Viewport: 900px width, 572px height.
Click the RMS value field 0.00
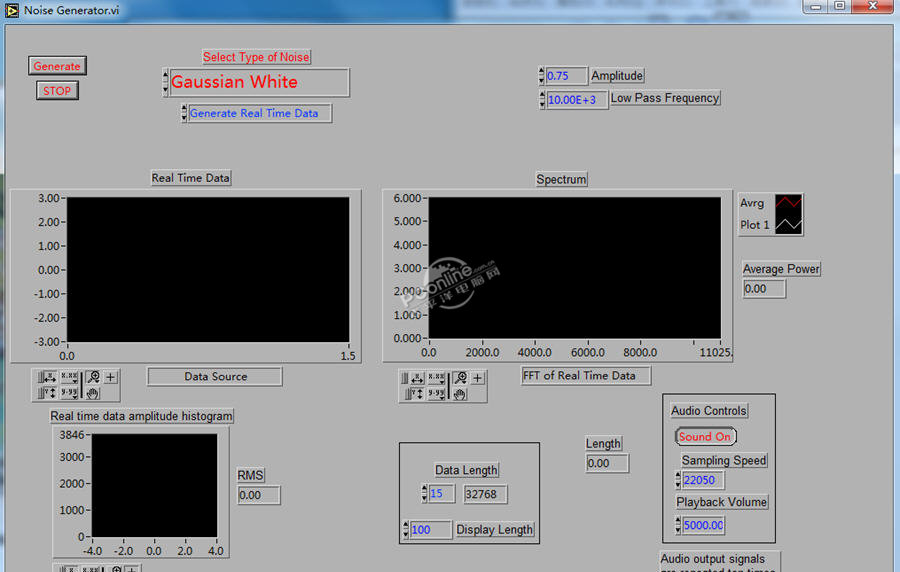(259, 495)
